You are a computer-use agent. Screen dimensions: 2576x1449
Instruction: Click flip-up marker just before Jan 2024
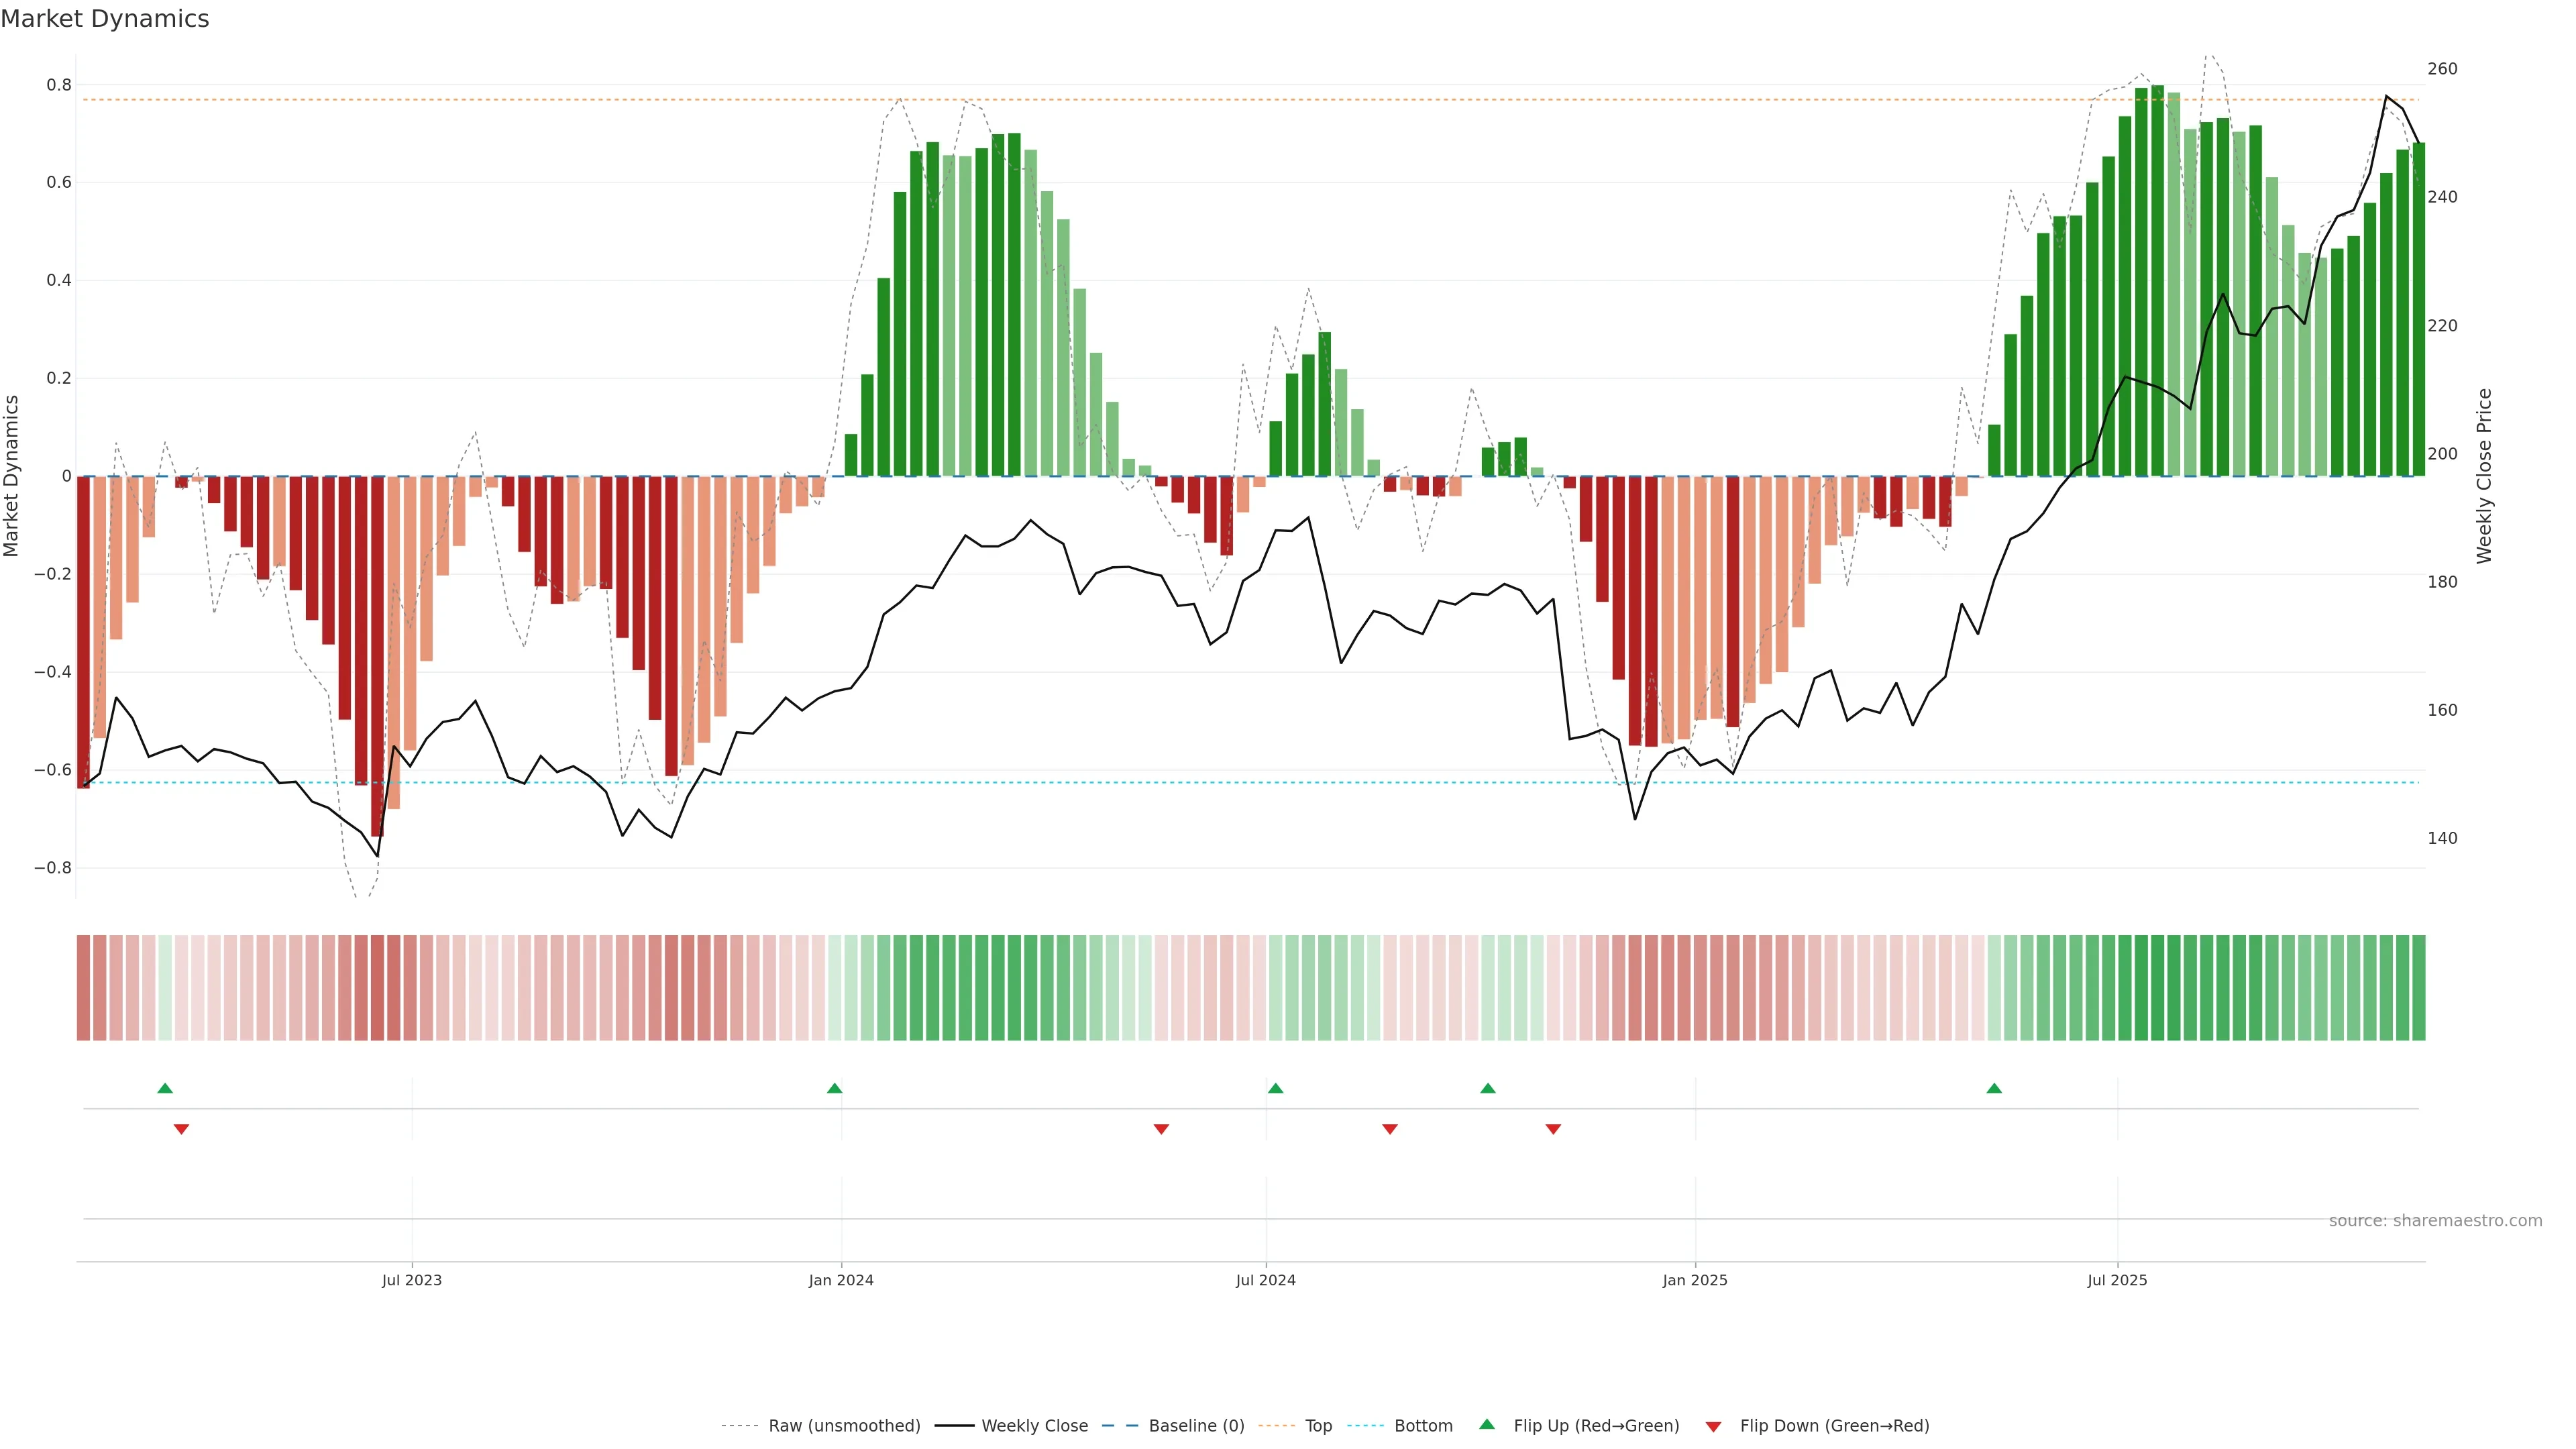pyautogui.click(x=835, y=1088)
